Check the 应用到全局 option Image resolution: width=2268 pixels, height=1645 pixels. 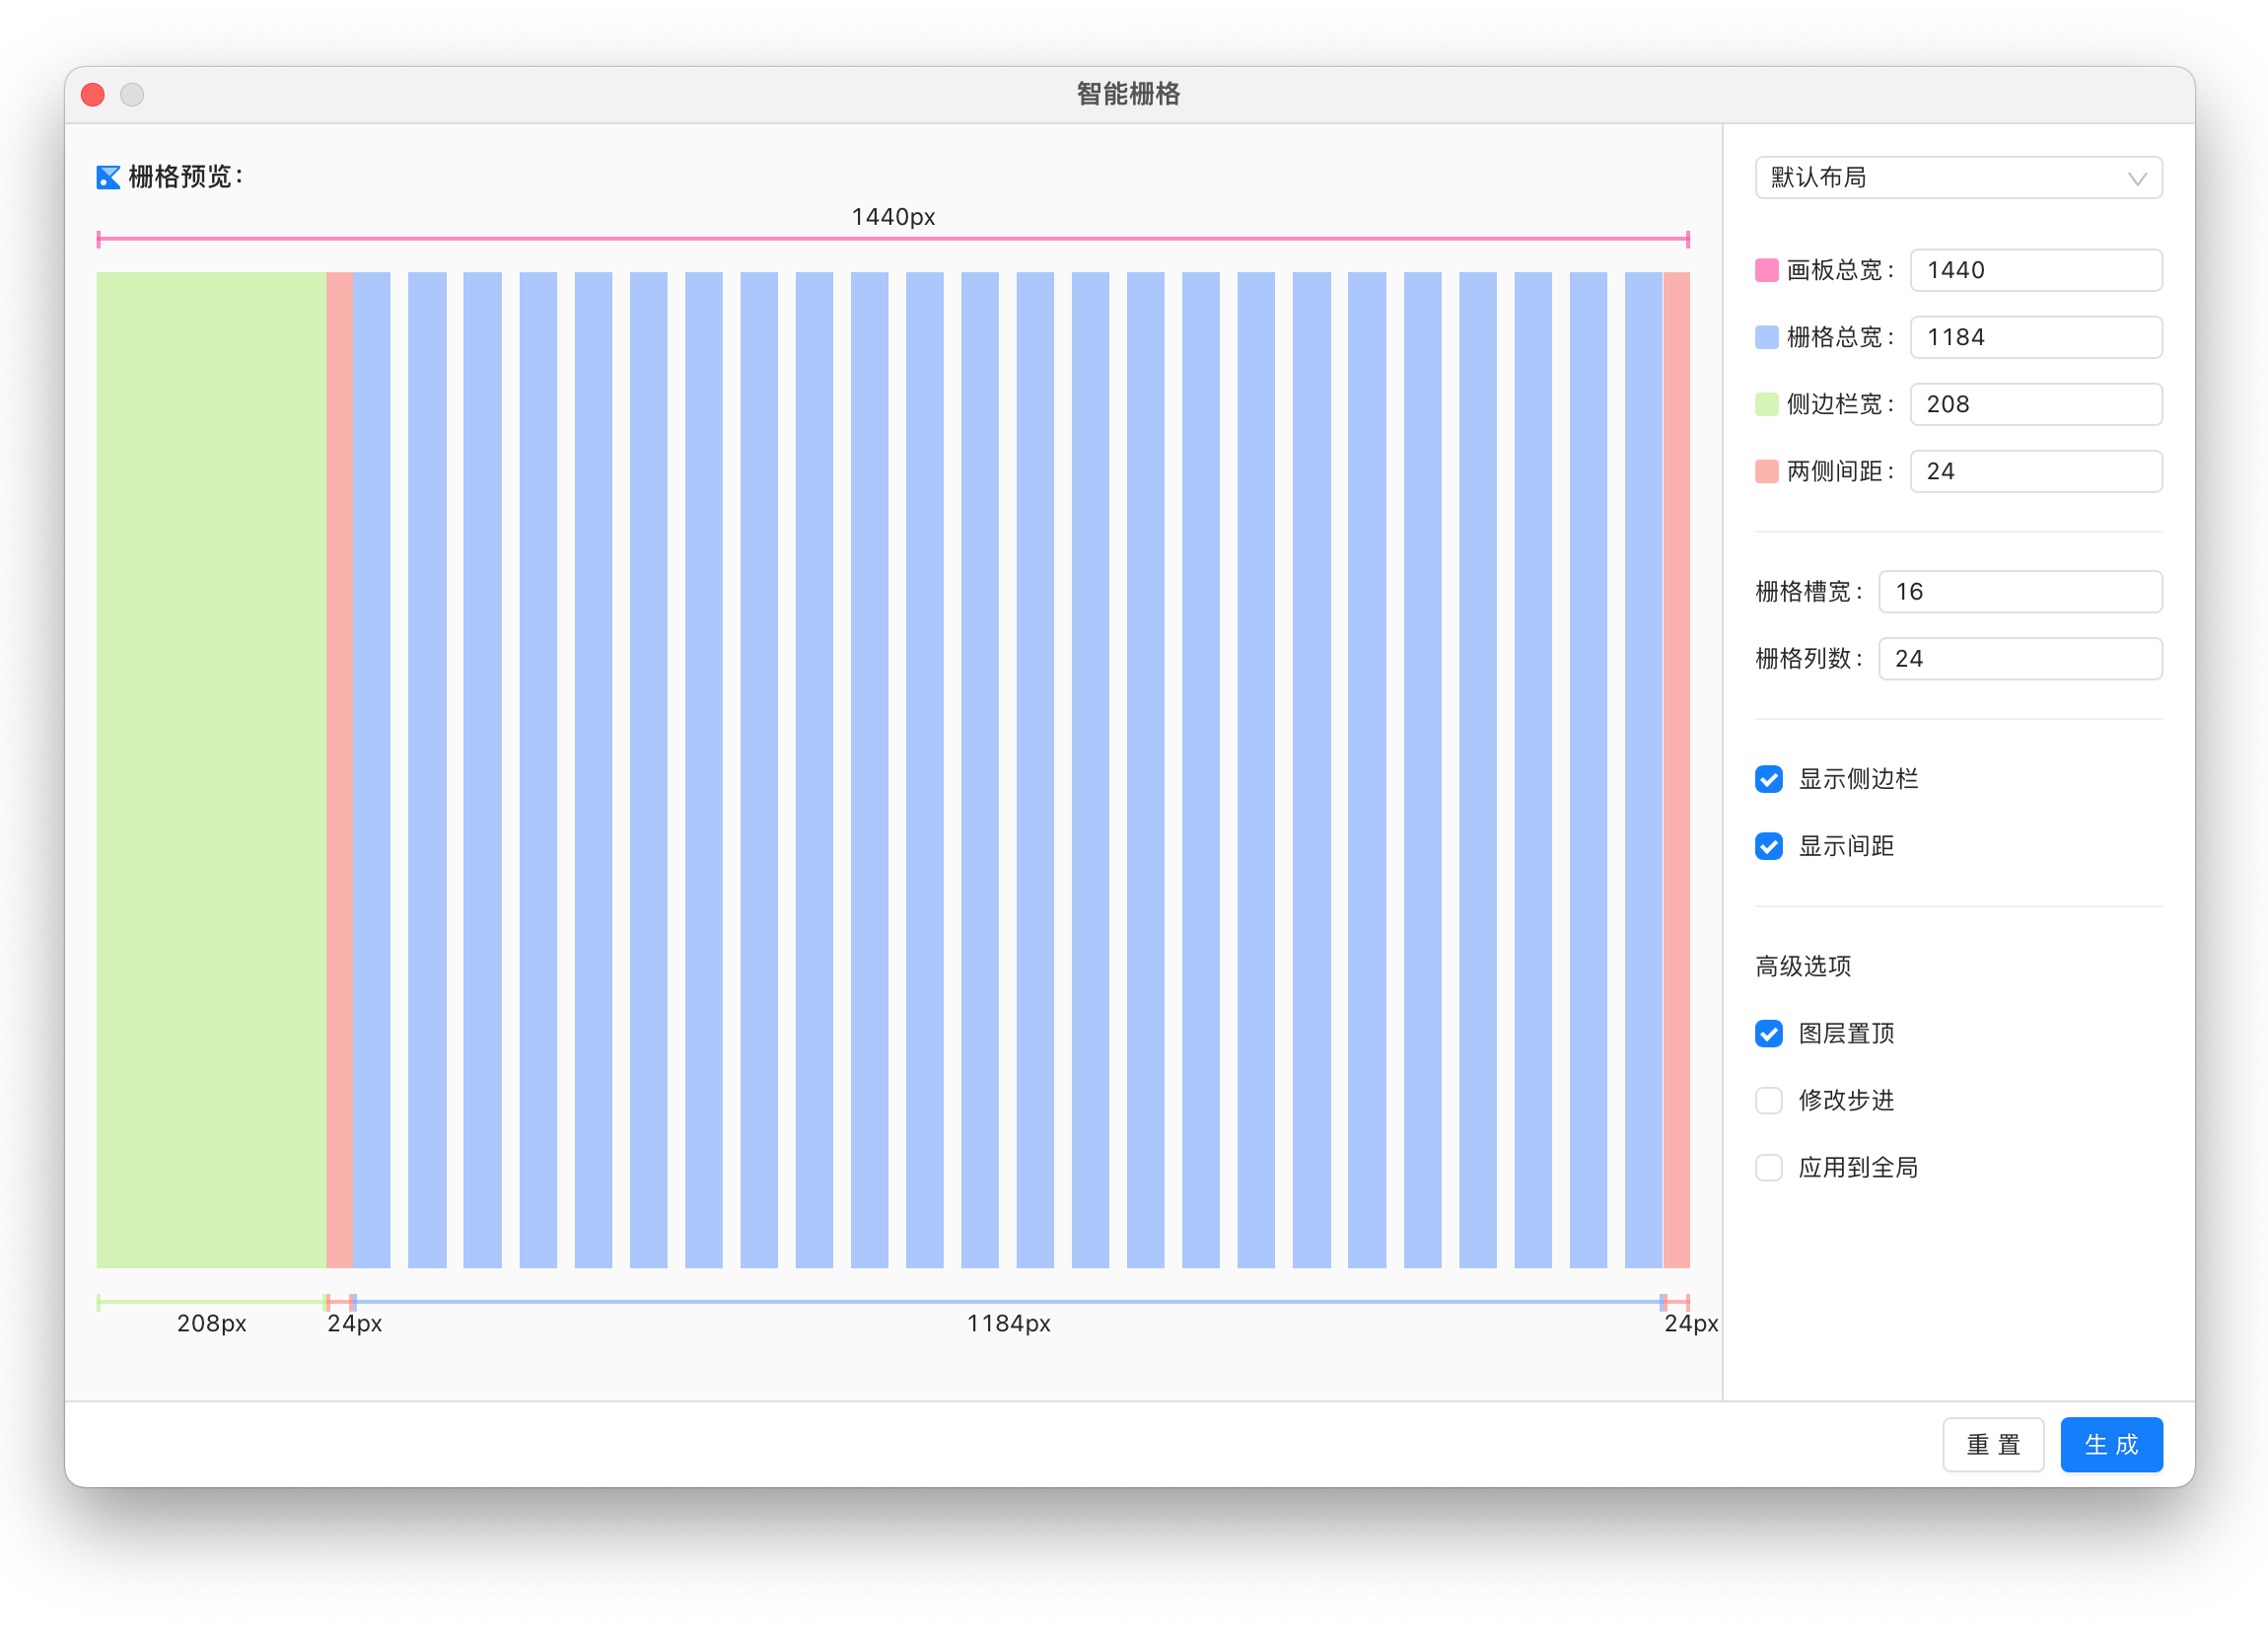coord(1768,1167)
